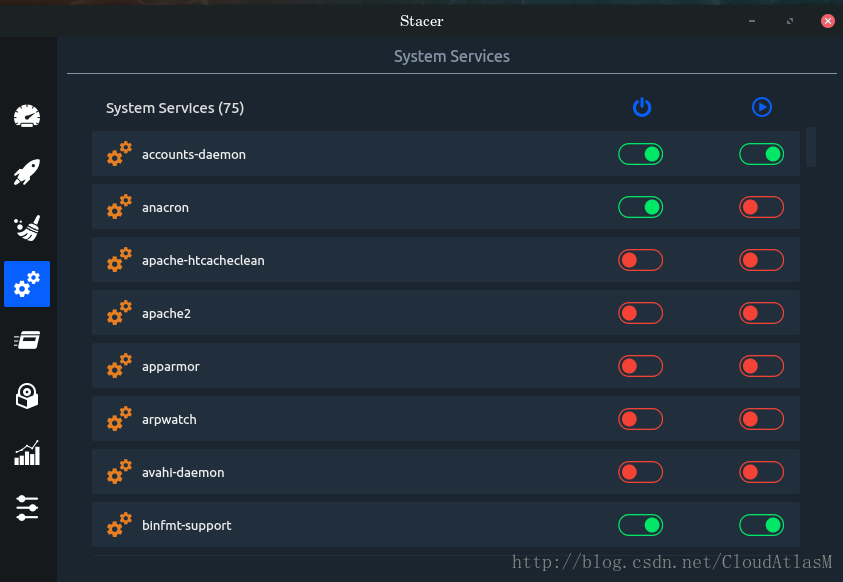Screen dimensions: 843x582
Task: Stop binfmt-support with running toggle
Action: pos(761,525)
